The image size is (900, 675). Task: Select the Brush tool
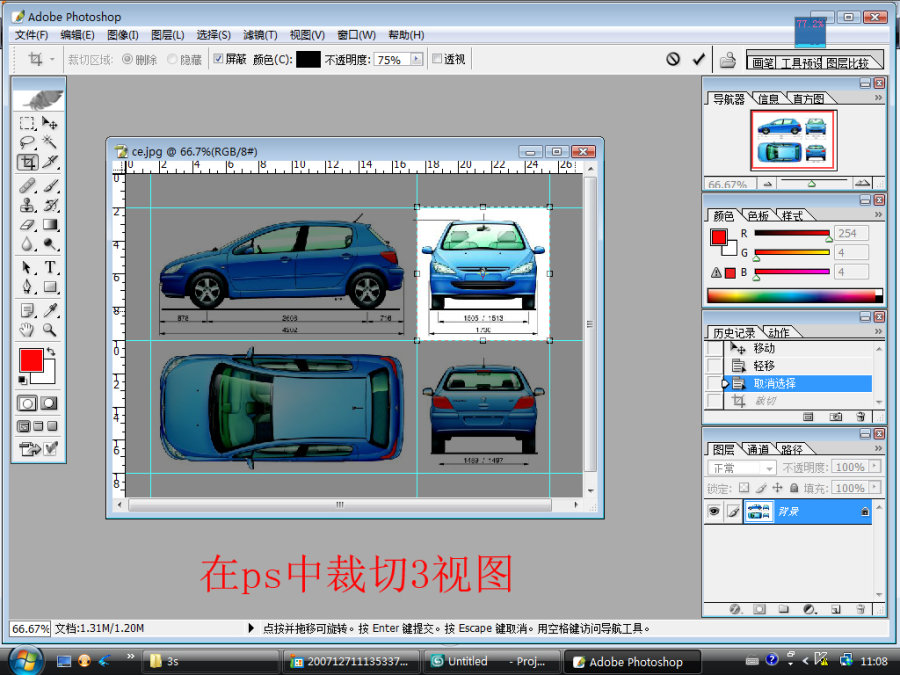pyautogui.click(x=50, y=185)
